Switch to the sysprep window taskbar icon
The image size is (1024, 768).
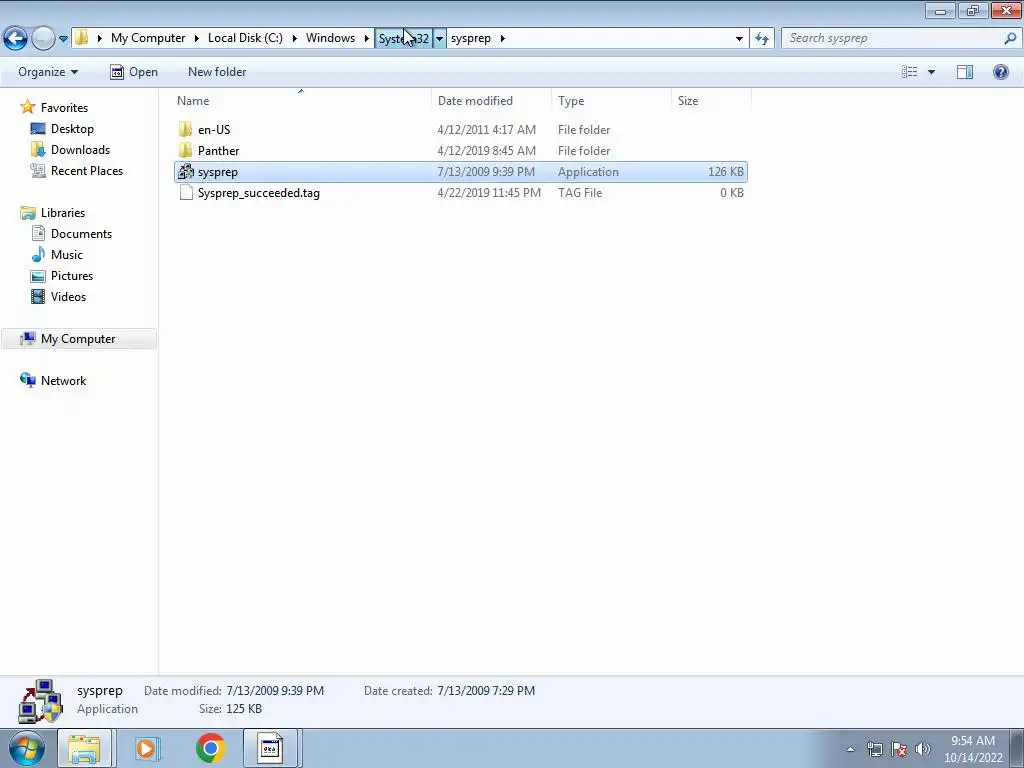click(x=270, y=748)
